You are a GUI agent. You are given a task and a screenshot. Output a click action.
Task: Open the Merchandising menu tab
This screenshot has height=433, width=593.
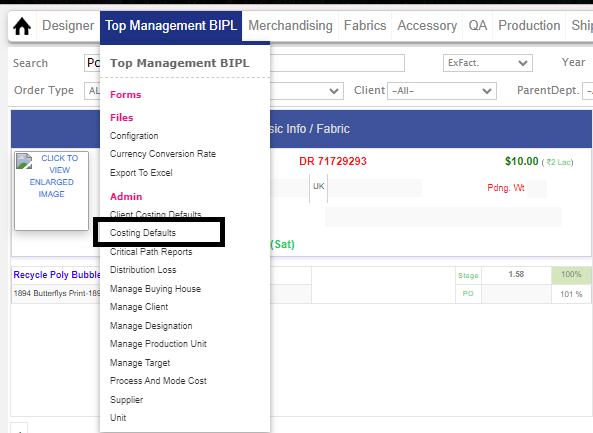coord(290,26)
